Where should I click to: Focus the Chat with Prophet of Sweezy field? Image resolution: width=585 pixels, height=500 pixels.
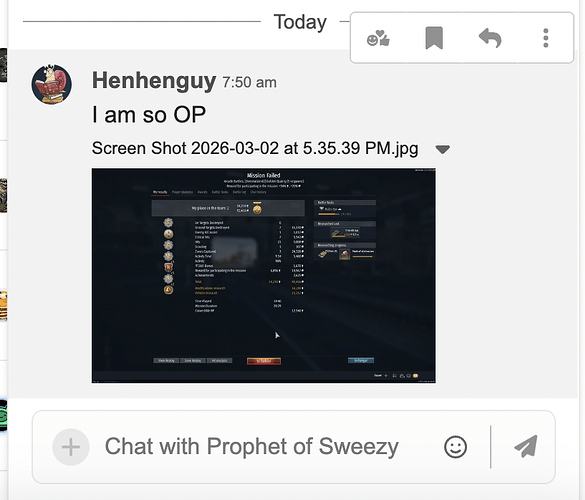point(252,447)
